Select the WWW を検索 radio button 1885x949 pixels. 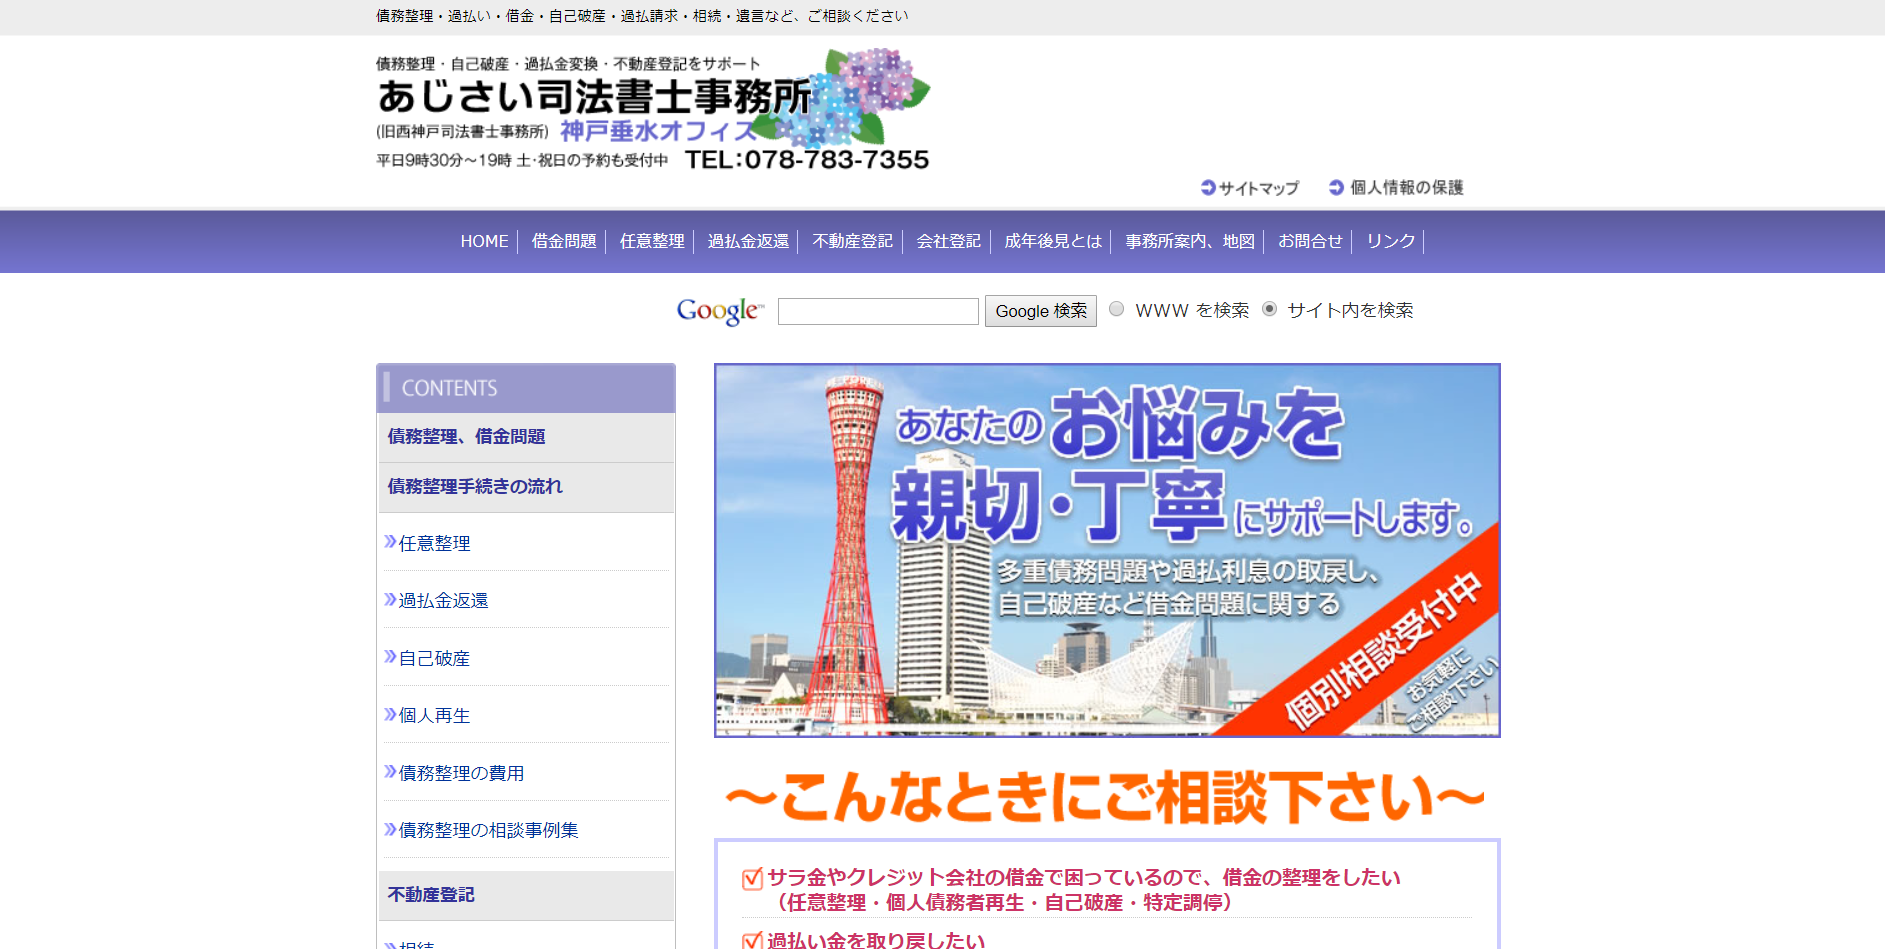[1116, 309]
